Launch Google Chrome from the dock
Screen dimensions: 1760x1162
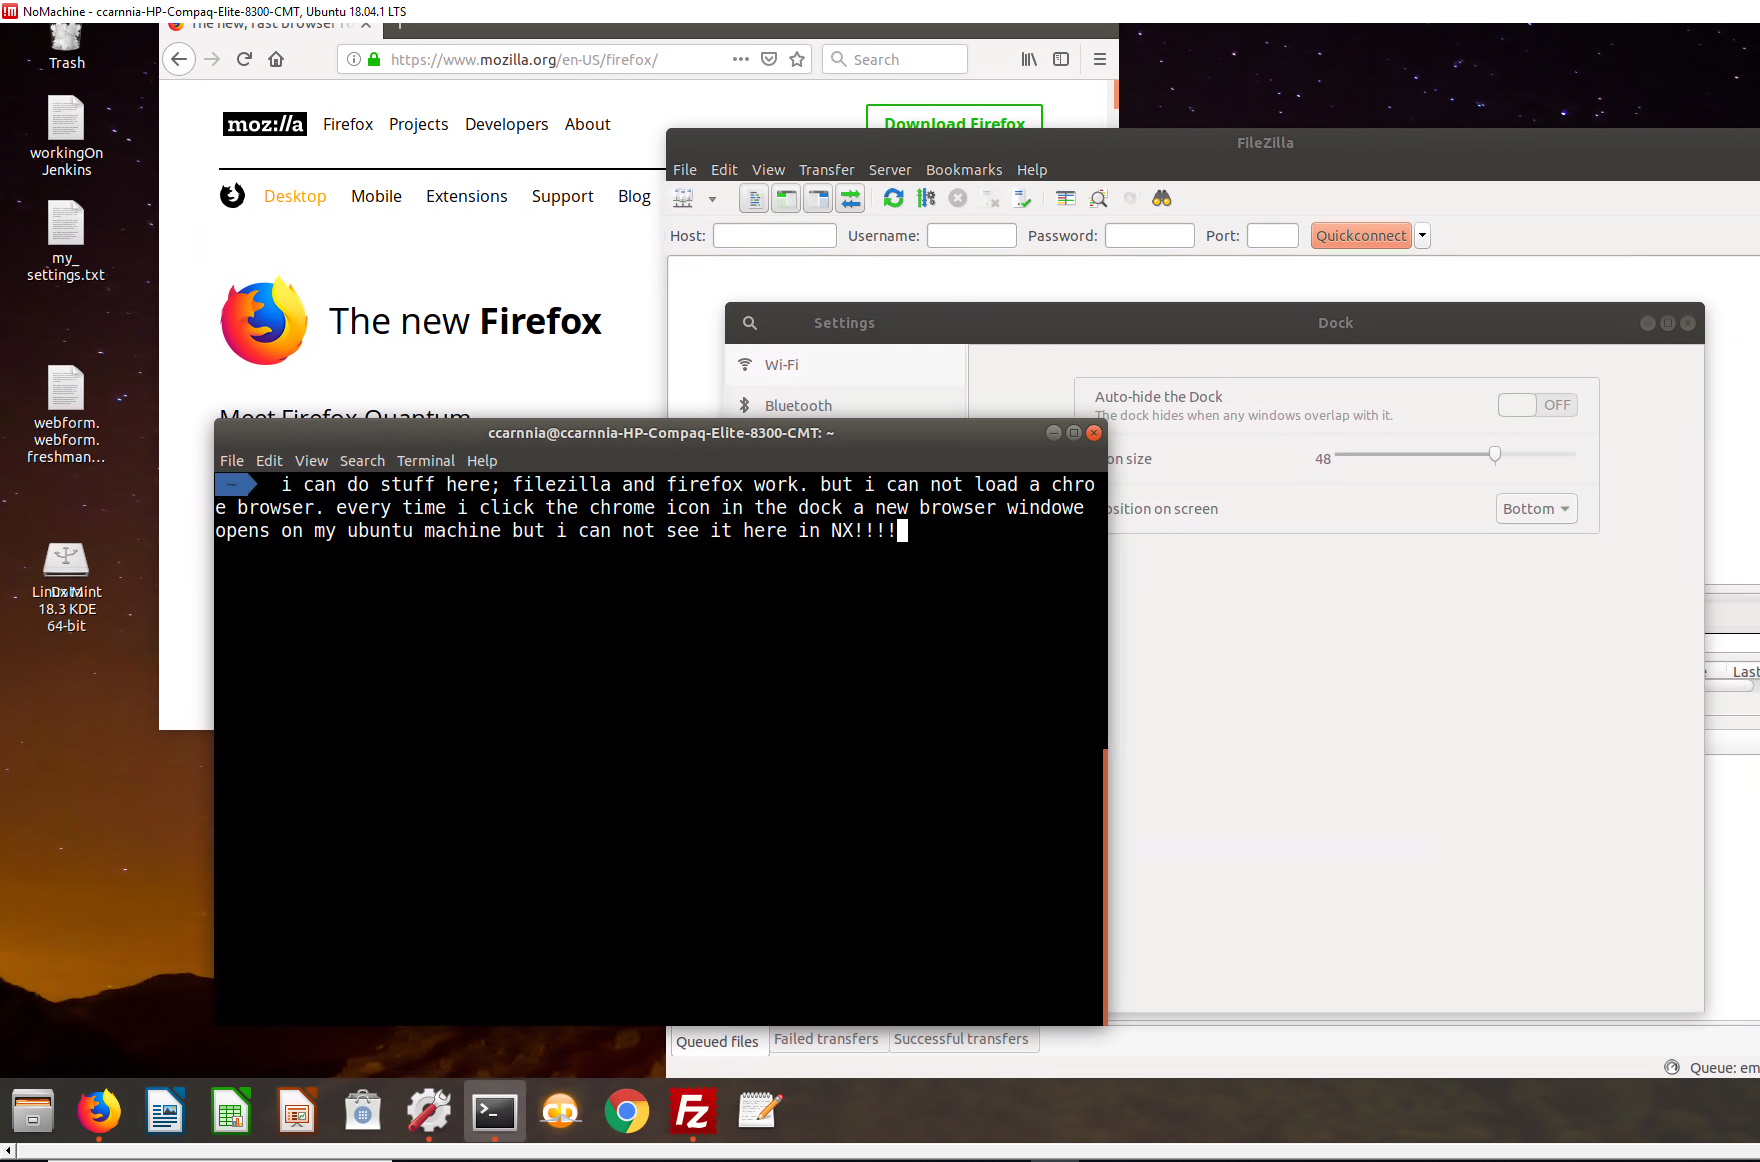coord(627,1111)
